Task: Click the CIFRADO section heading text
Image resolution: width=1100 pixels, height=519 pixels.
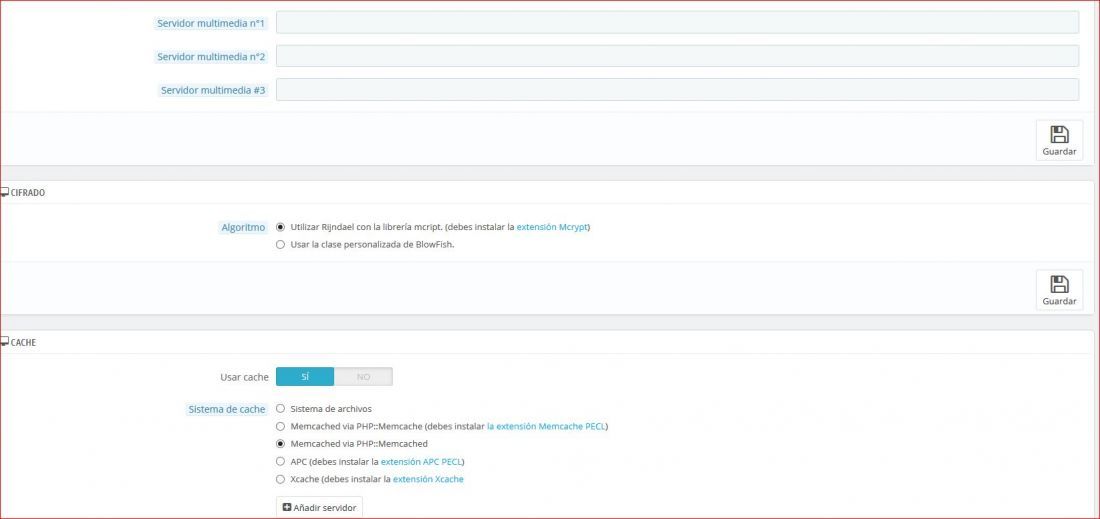Action: [x=28, y=193]
